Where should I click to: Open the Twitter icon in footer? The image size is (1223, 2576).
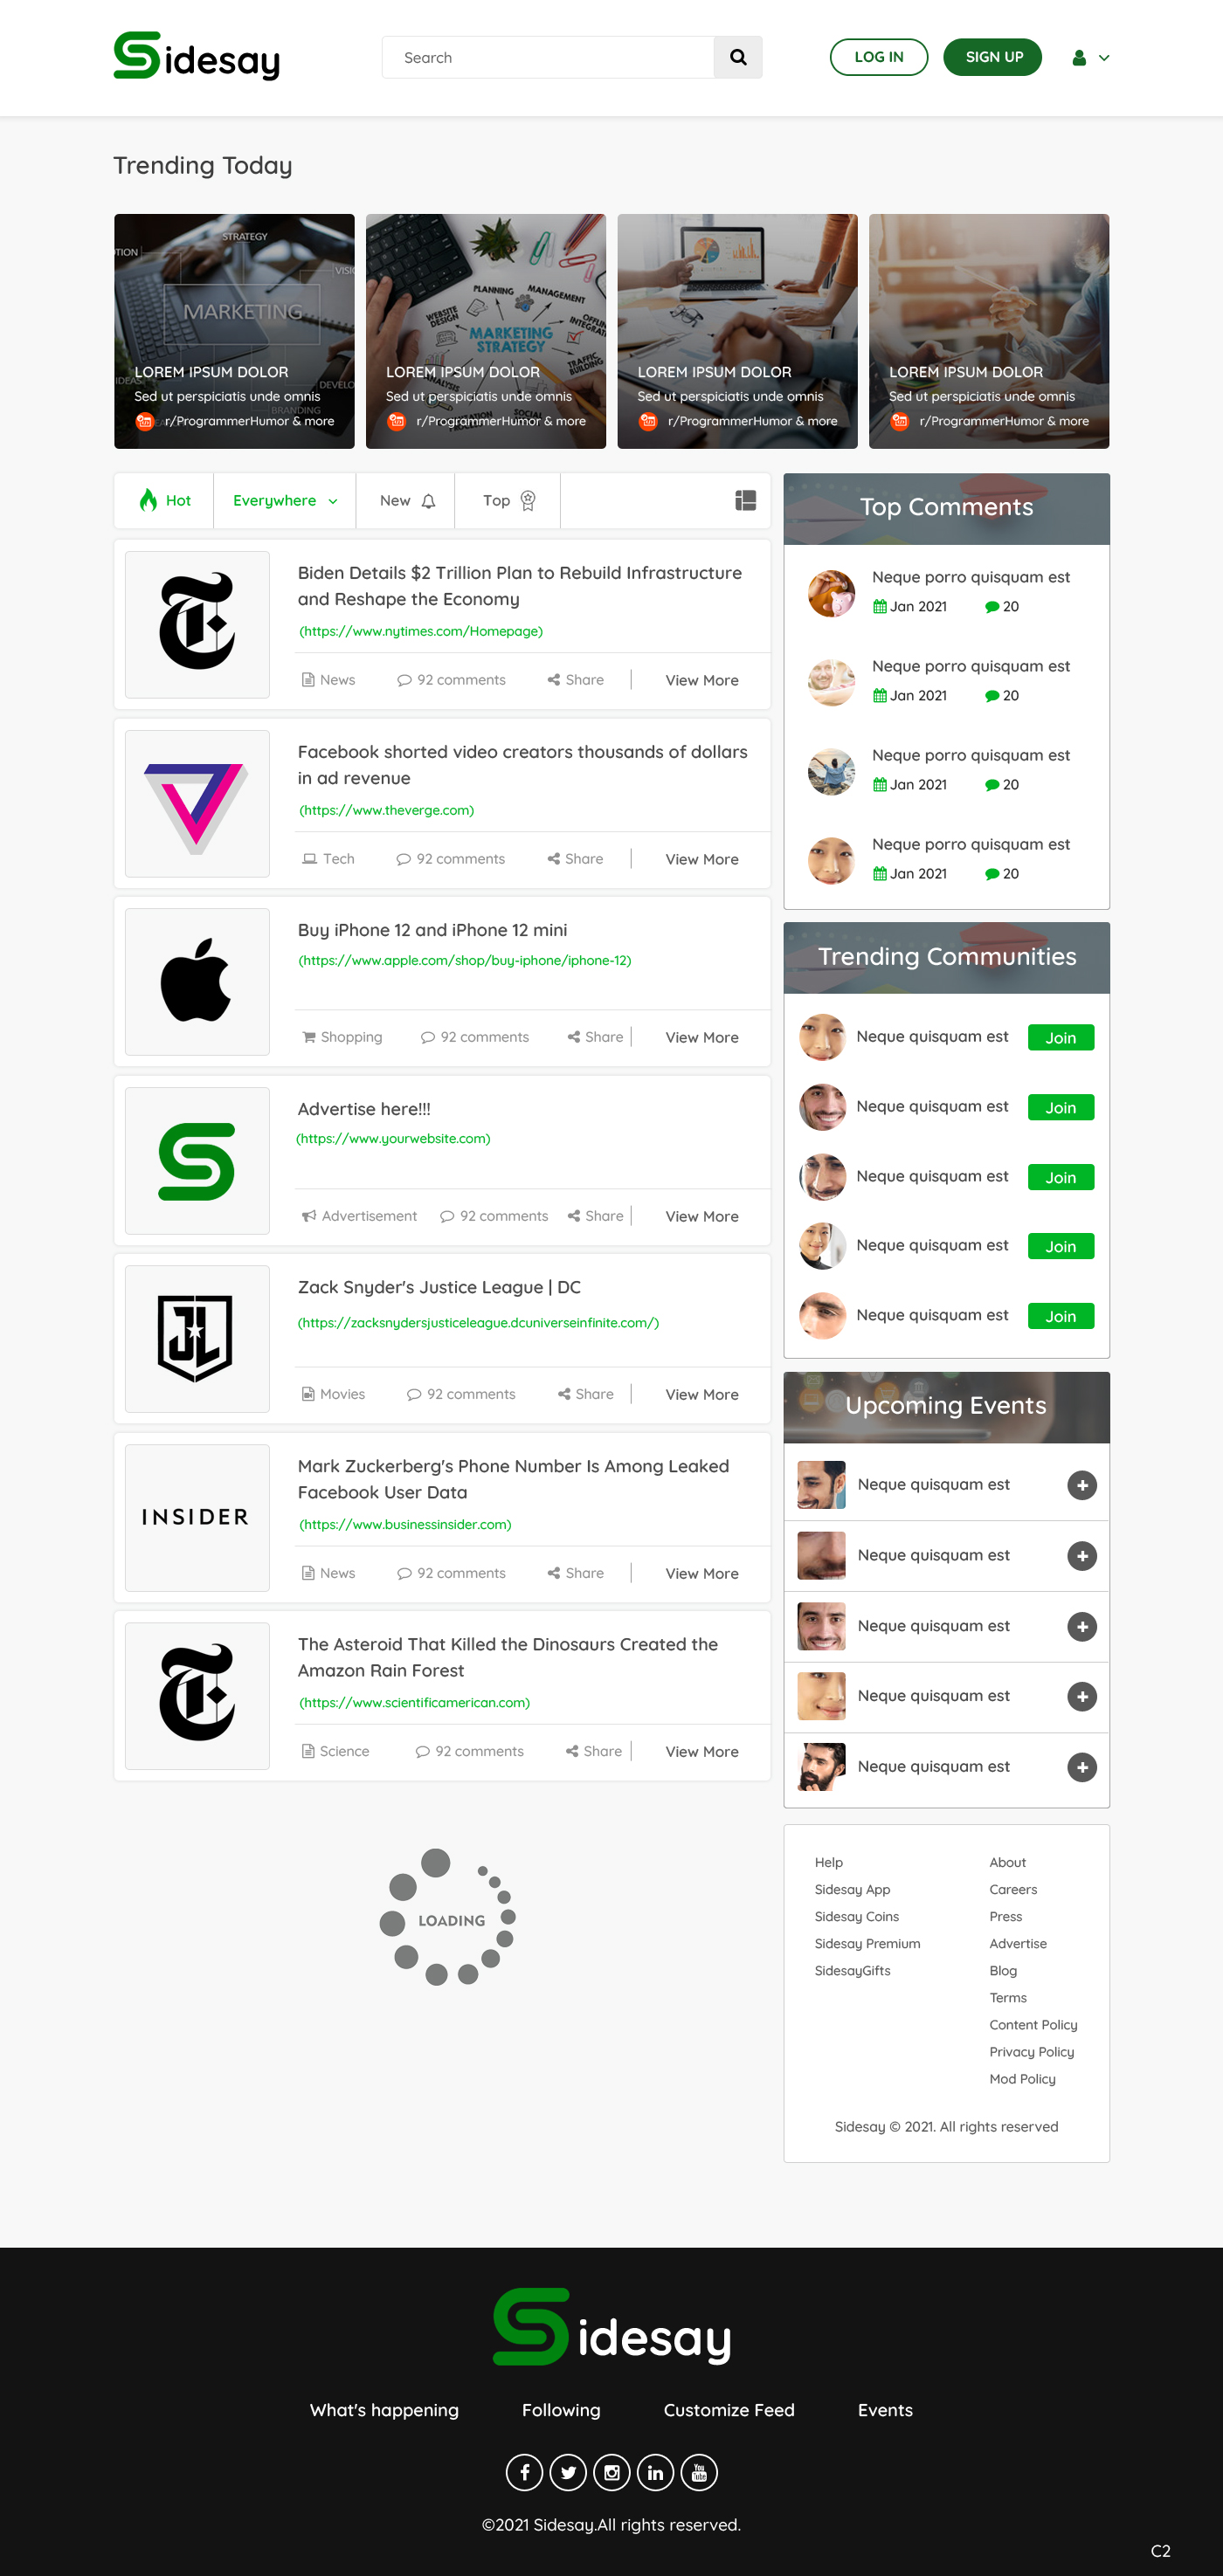568,2472
